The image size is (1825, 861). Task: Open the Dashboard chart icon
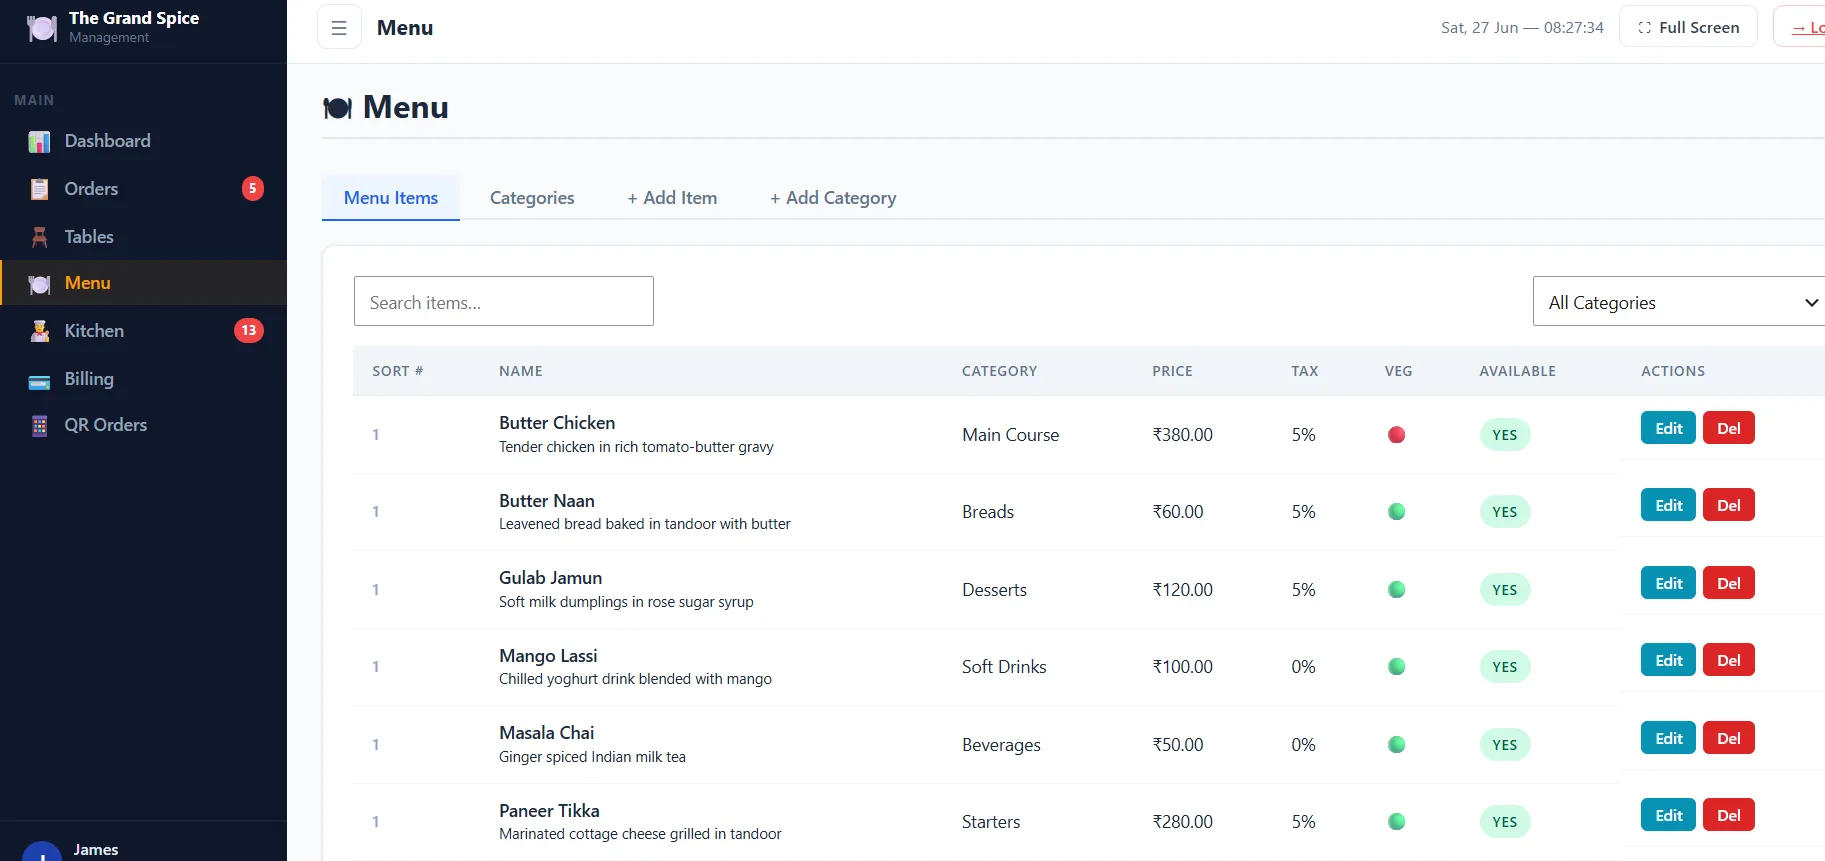tap(39, 142)
